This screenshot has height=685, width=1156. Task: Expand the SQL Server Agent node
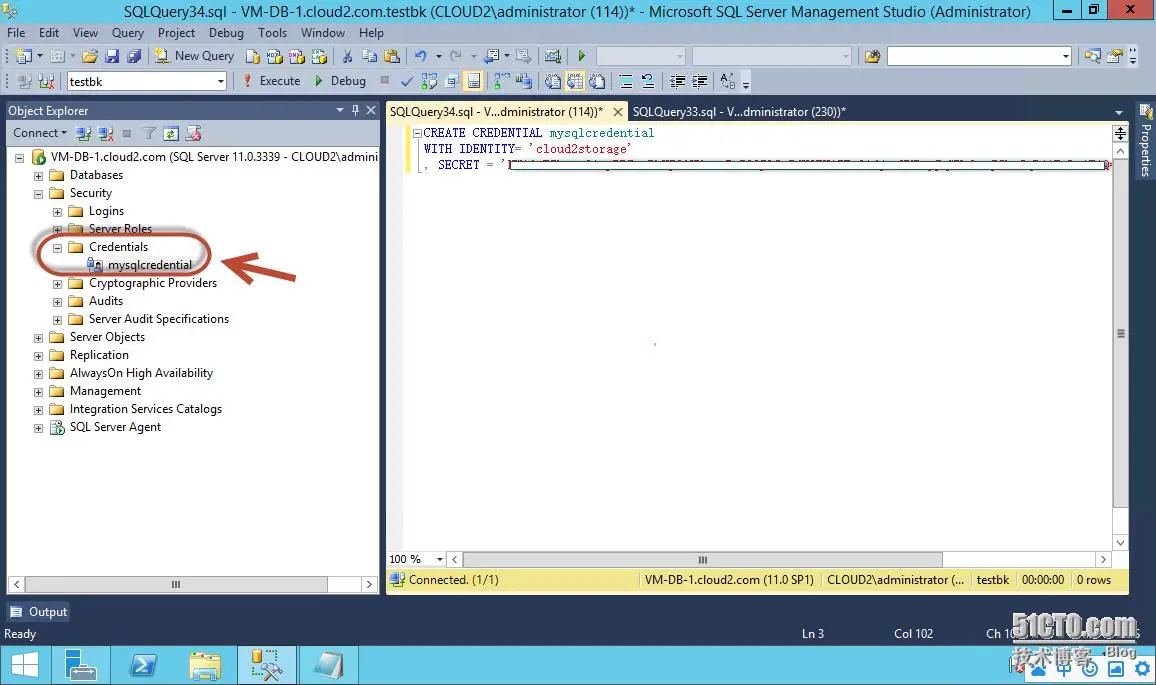(38, 428)
